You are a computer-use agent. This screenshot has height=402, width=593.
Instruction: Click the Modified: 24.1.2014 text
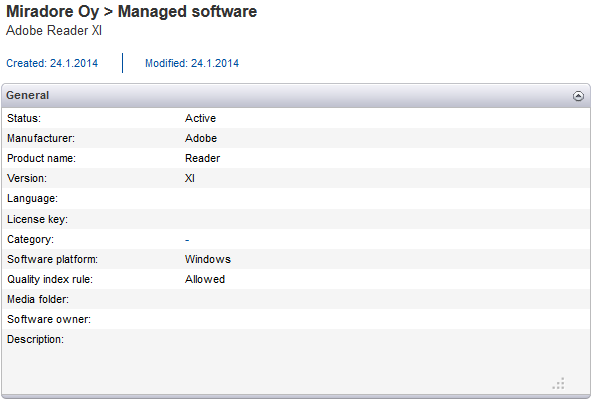coord(192,63)
